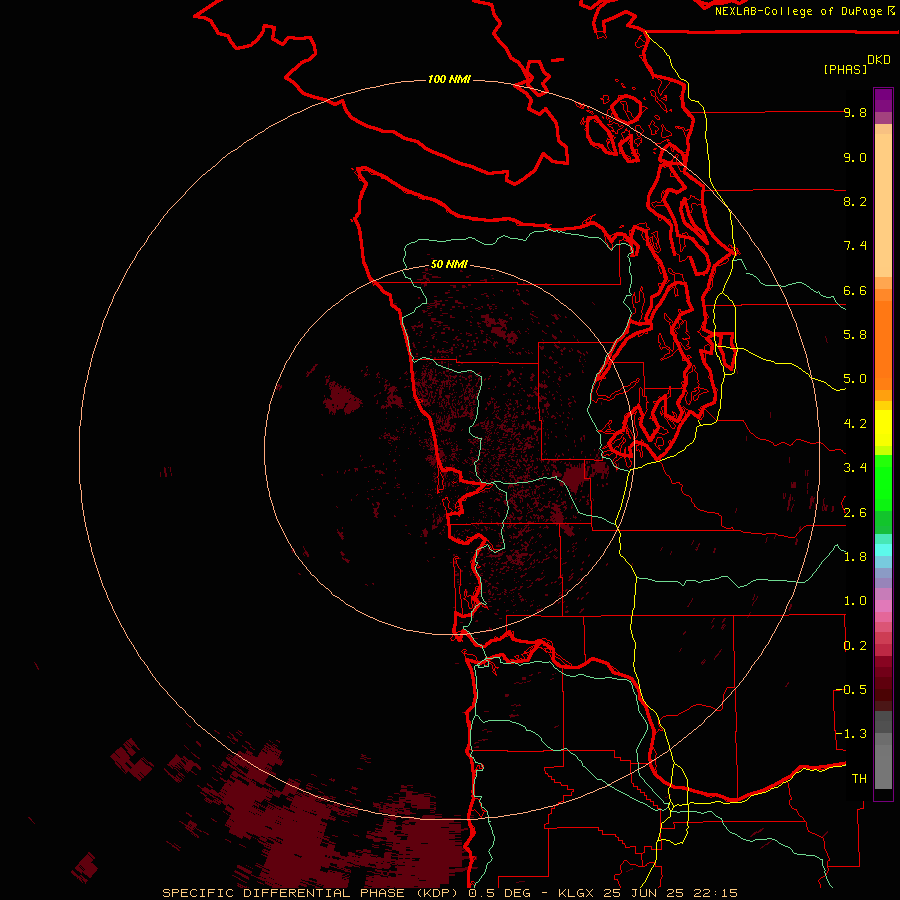Click the 5.8 scale value
This screenshot has height=900, width=900.
pyautogui.click(x=855, y=335)
